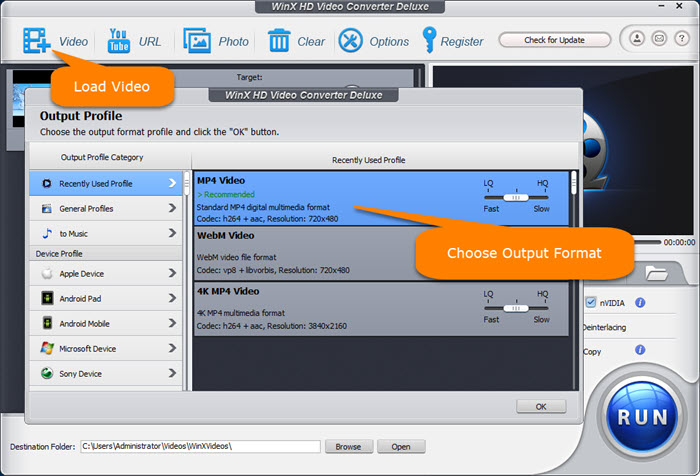This screenshot has width=700, height=476.
Task: Adjust MP4 Video quality slider
Action: pos(516,197)
